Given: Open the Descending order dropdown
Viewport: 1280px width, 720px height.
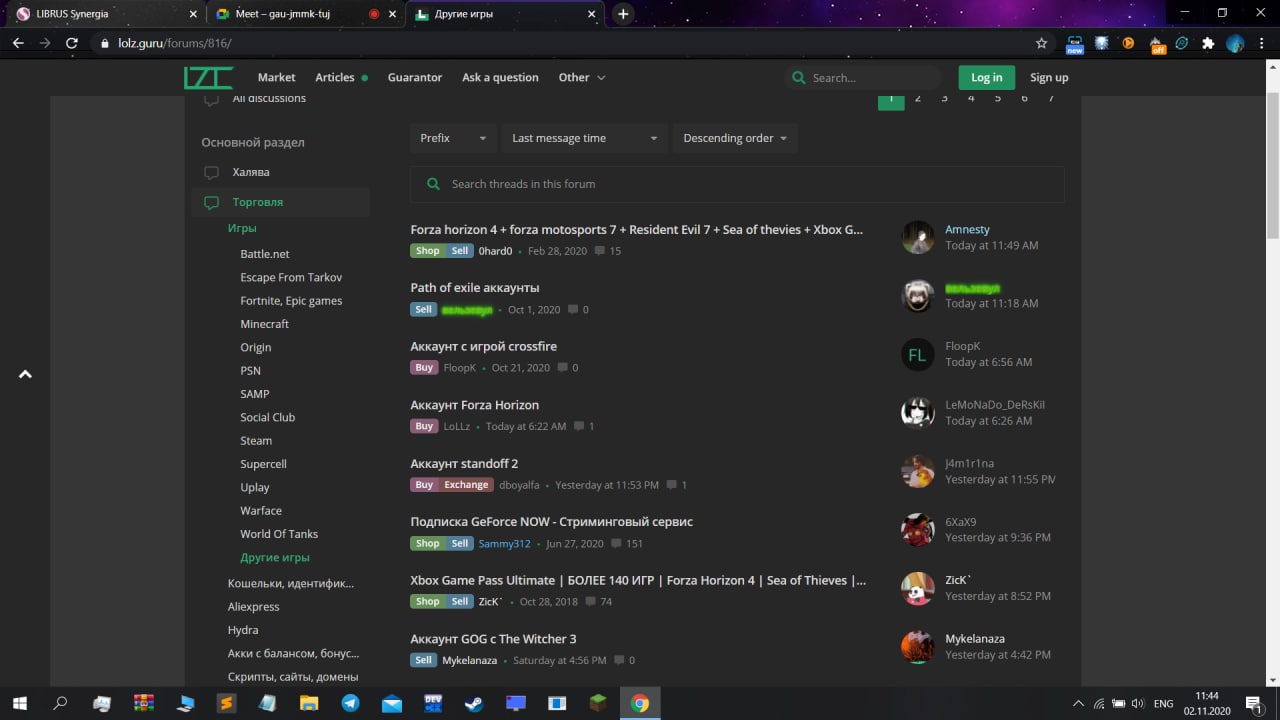Looking at the screenshot, I should click(735, 138).
